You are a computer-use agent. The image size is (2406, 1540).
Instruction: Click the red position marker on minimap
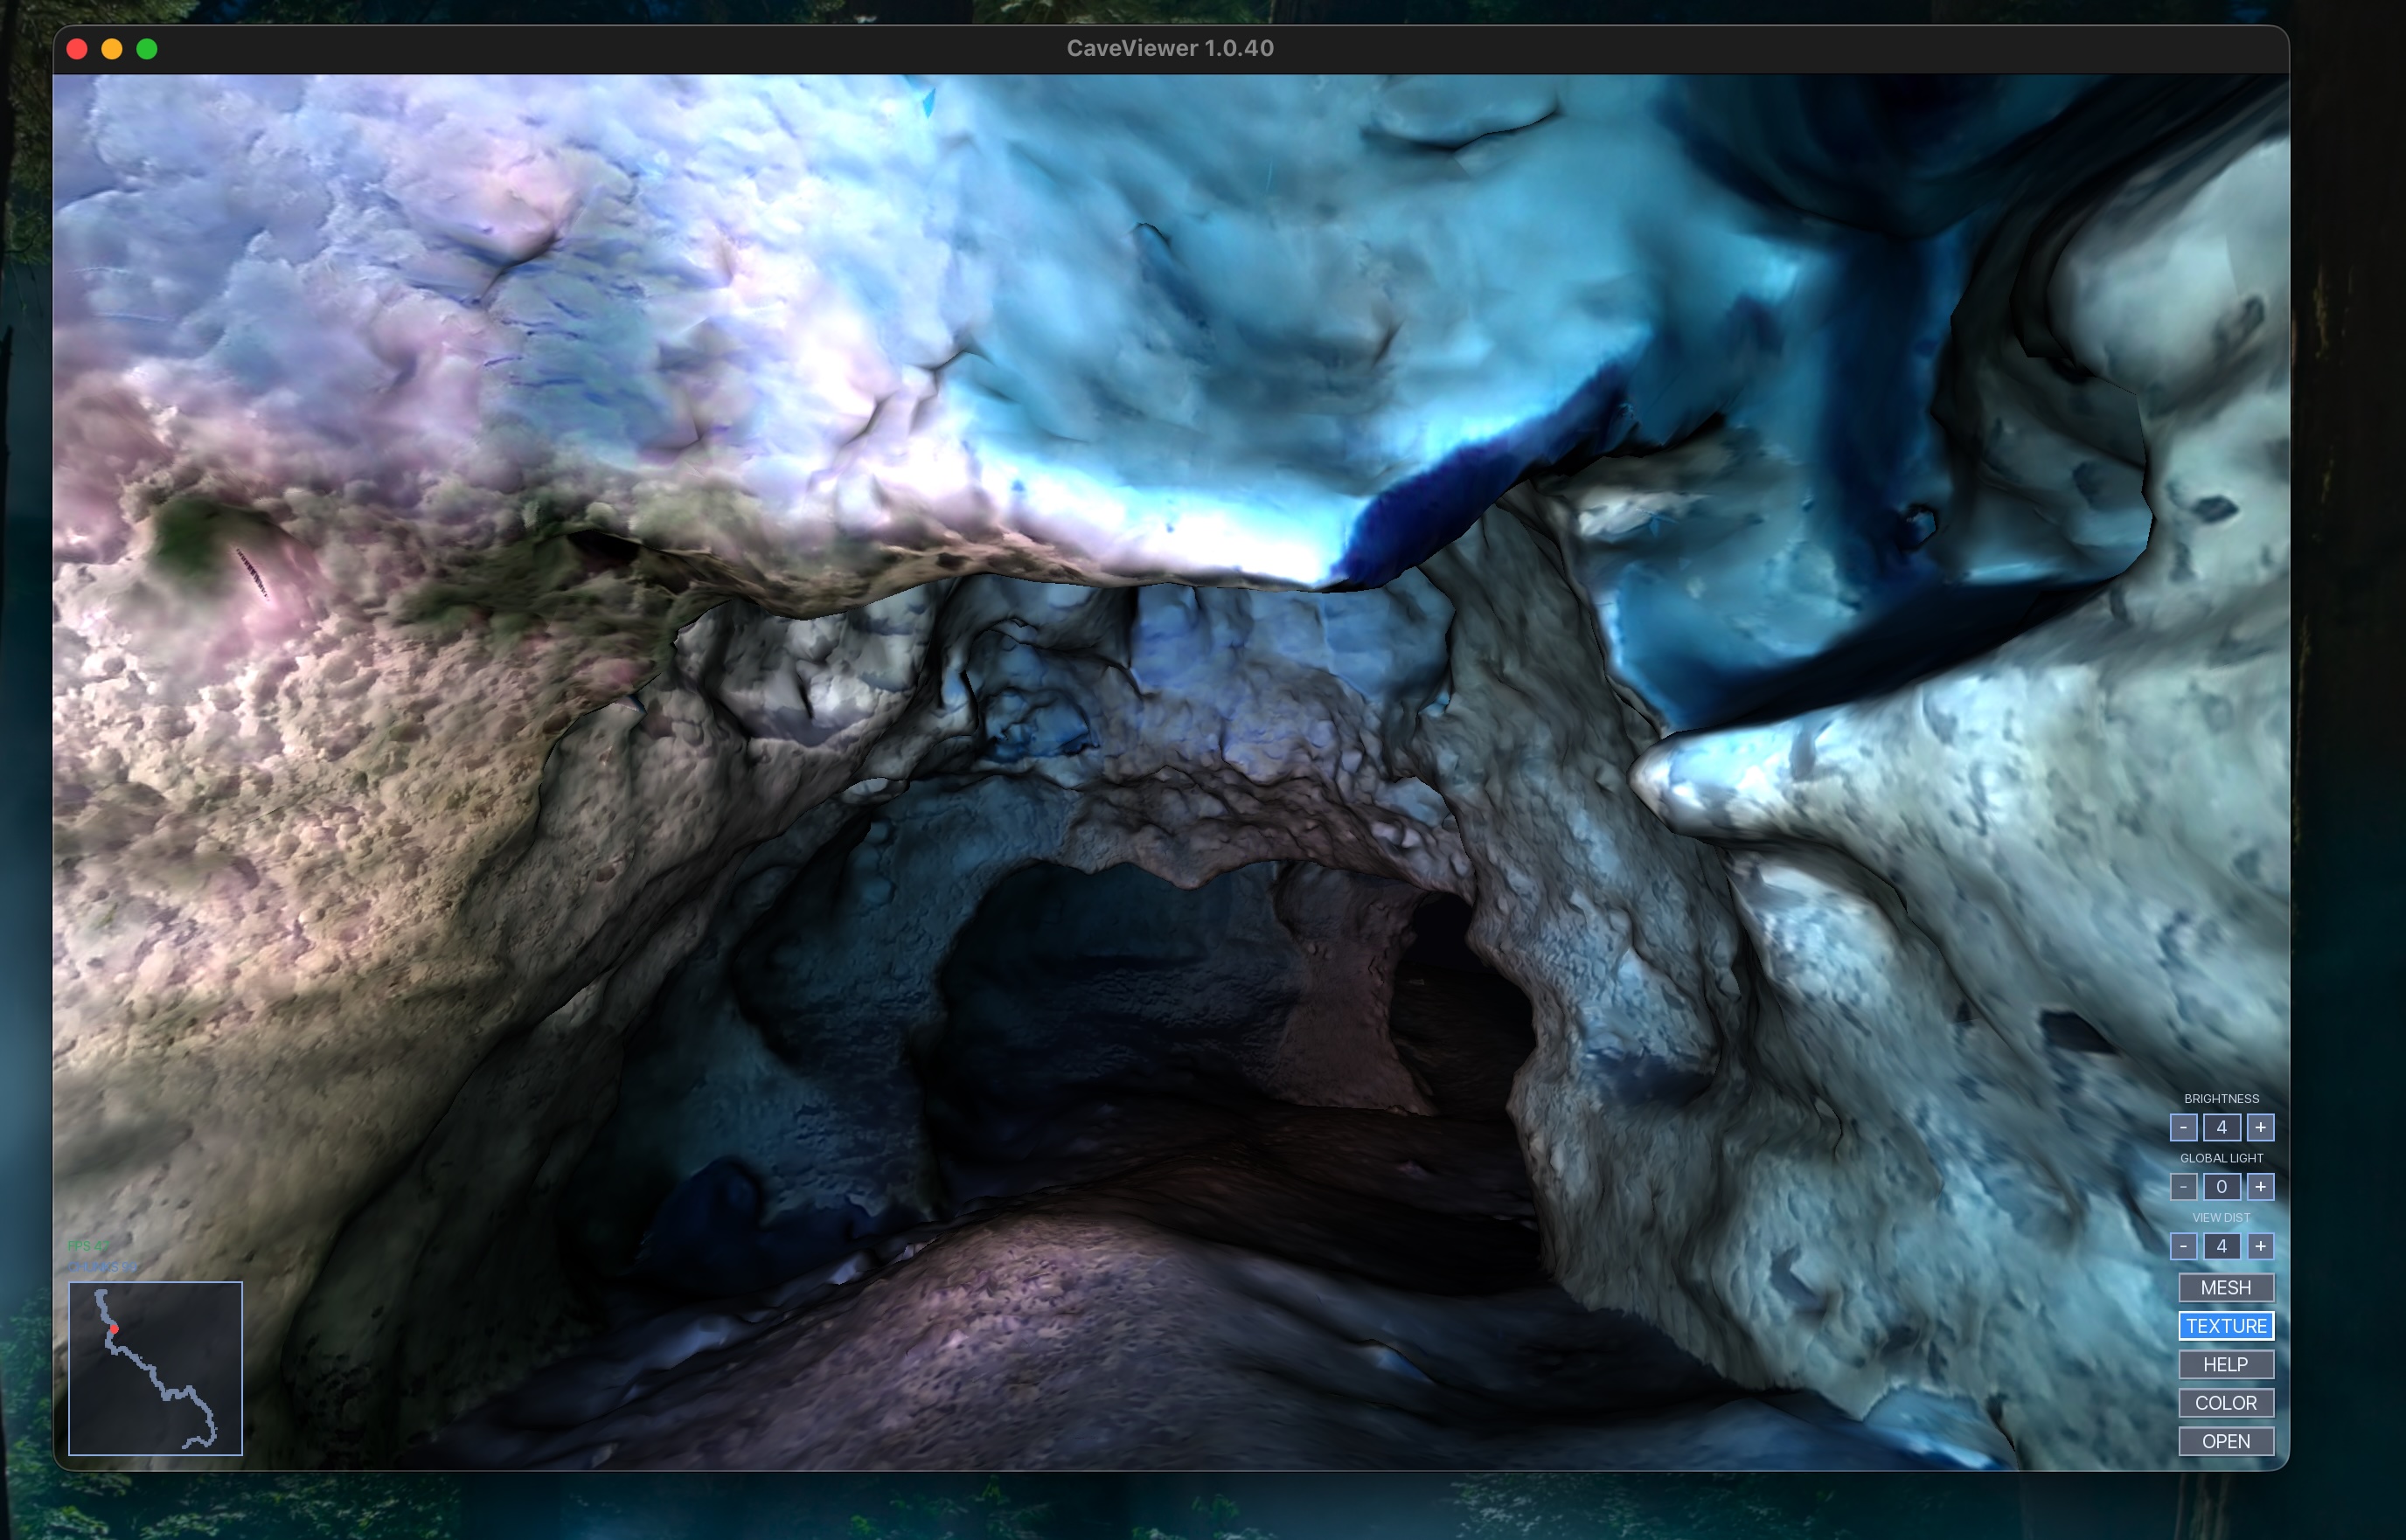pos(114,1329)
